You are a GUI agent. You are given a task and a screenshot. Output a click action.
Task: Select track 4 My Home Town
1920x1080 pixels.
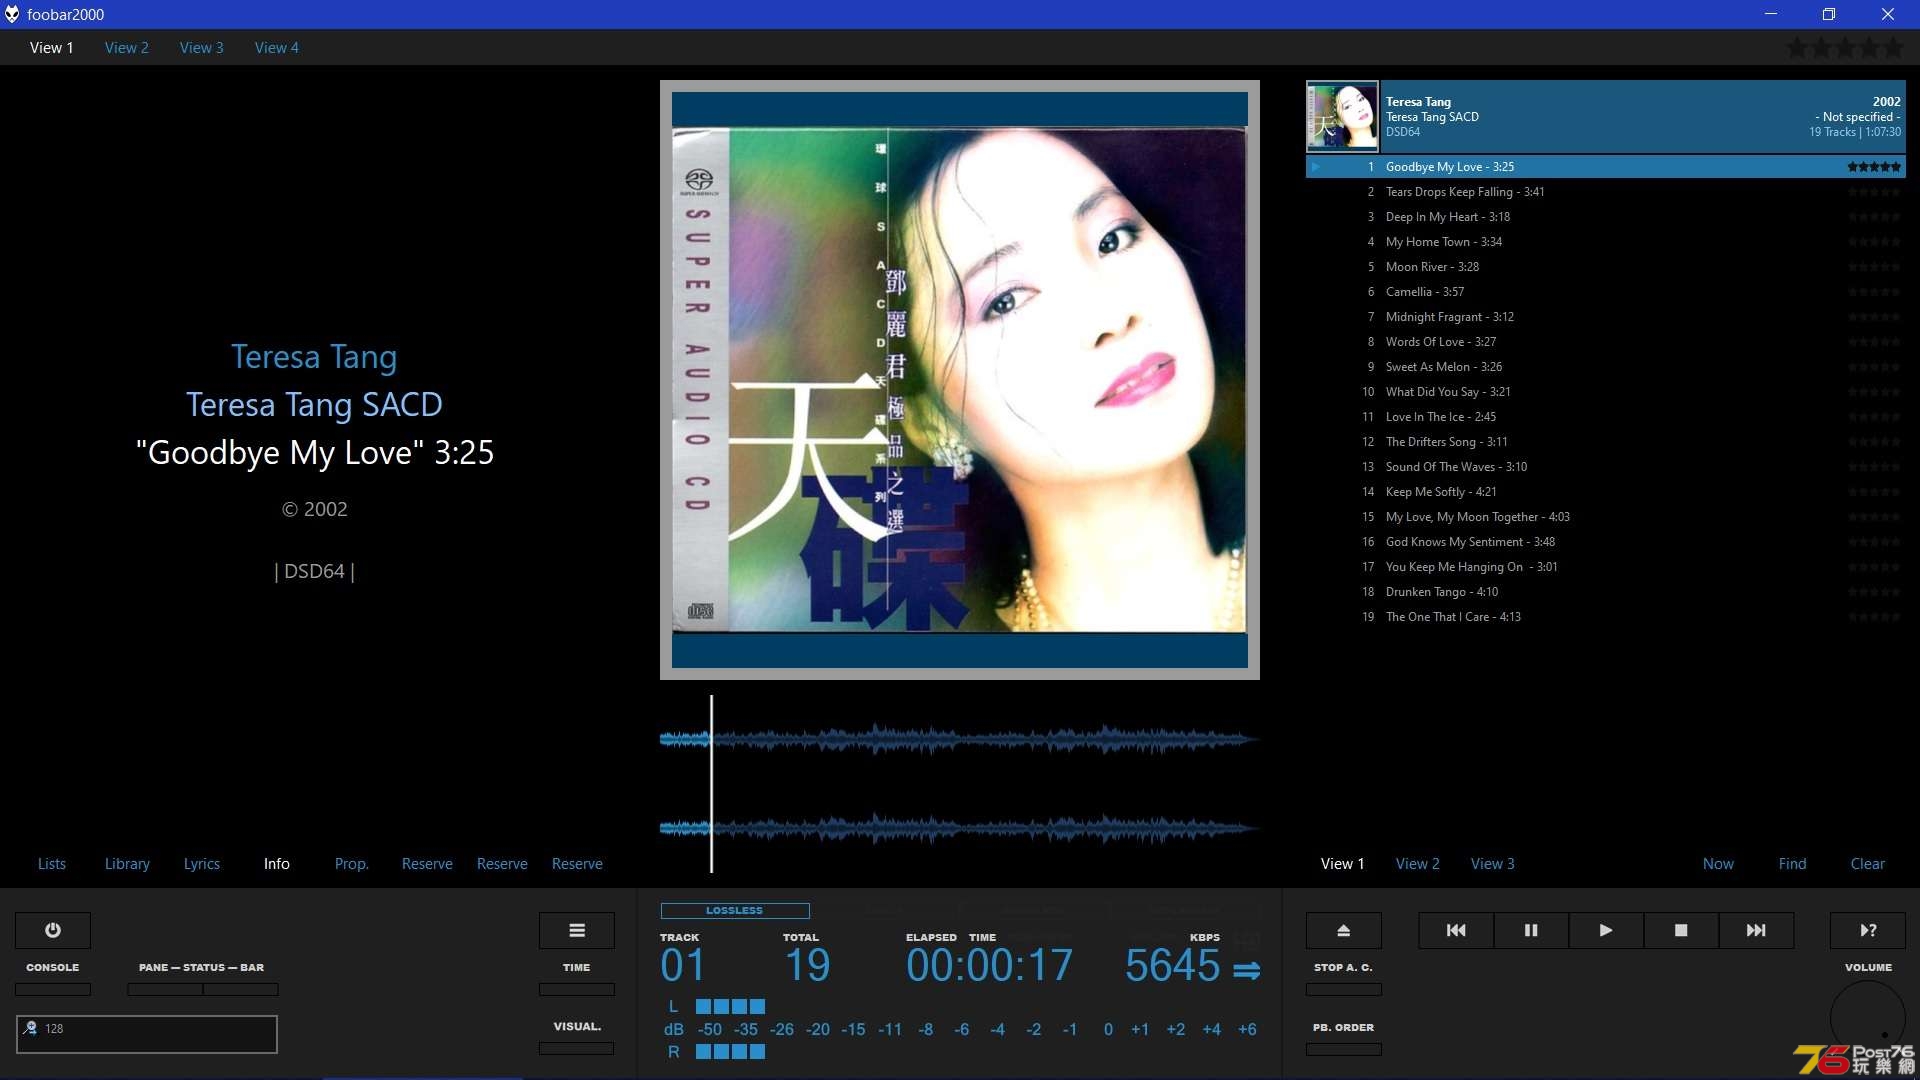1606,242
